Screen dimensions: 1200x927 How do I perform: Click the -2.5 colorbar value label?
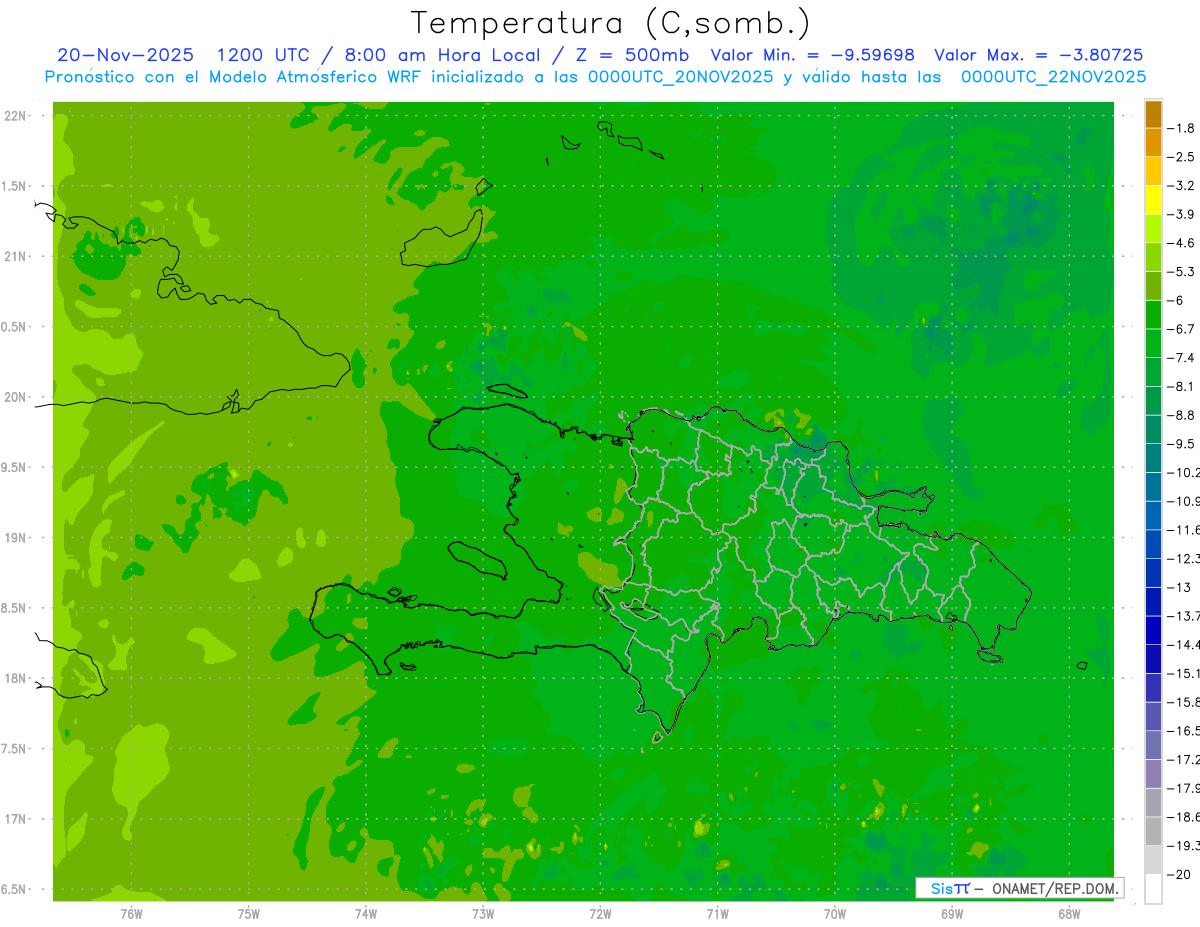point(1183,157)
